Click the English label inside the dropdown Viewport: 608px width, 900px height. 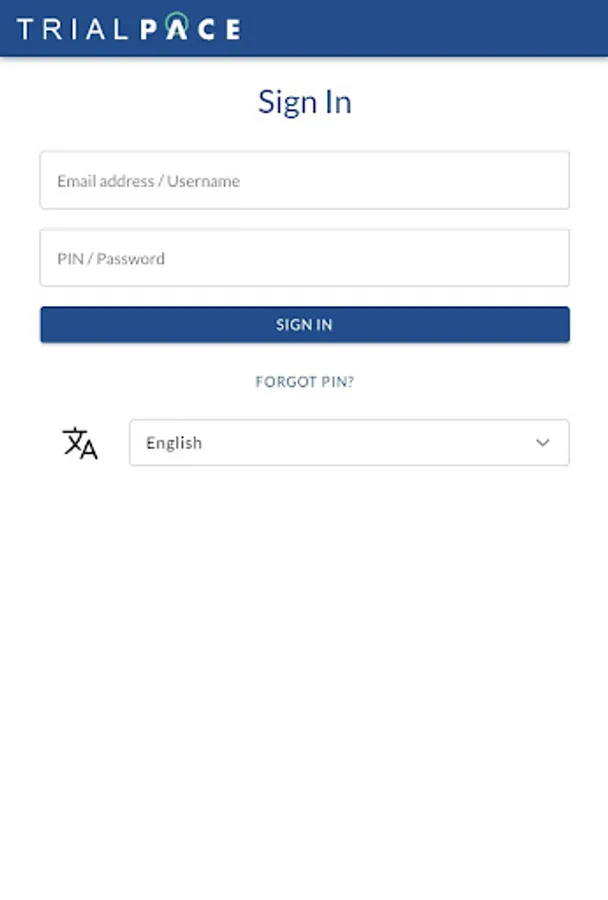173,442
